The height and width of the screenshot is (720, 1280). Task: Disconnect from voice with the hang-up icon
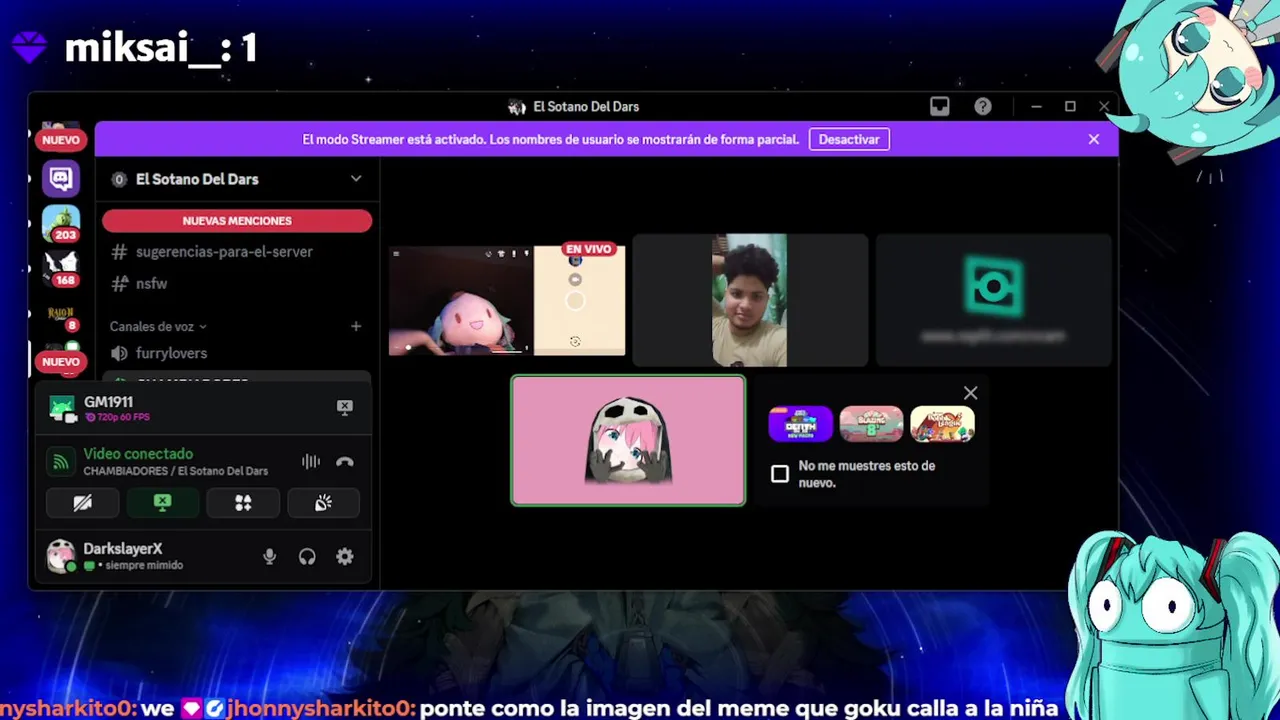[345, 462]
